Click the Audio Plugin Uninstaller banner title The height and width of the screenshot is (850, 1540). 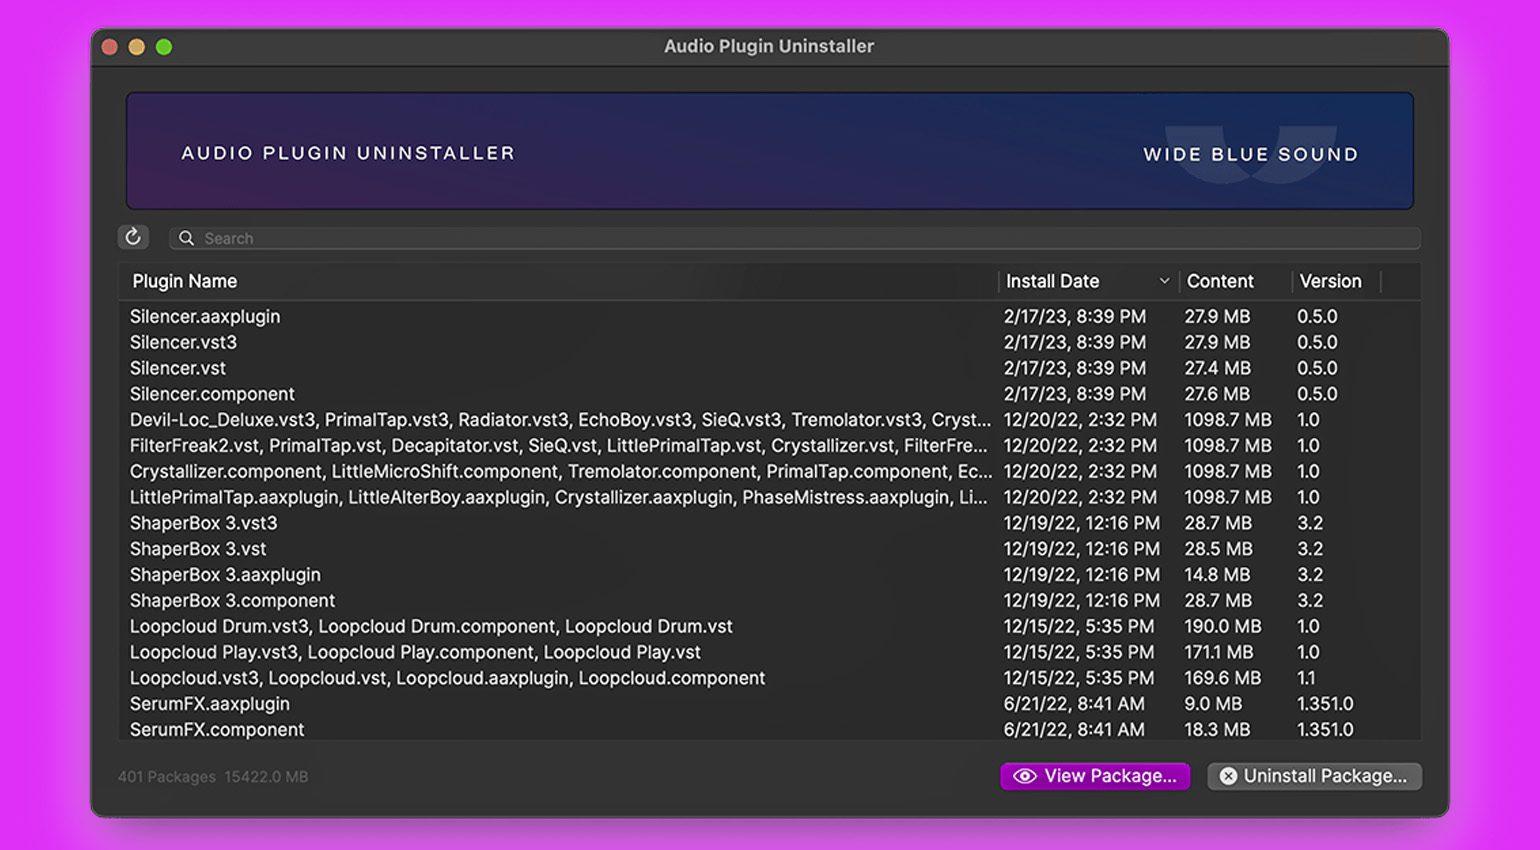(x=348, y=153)
